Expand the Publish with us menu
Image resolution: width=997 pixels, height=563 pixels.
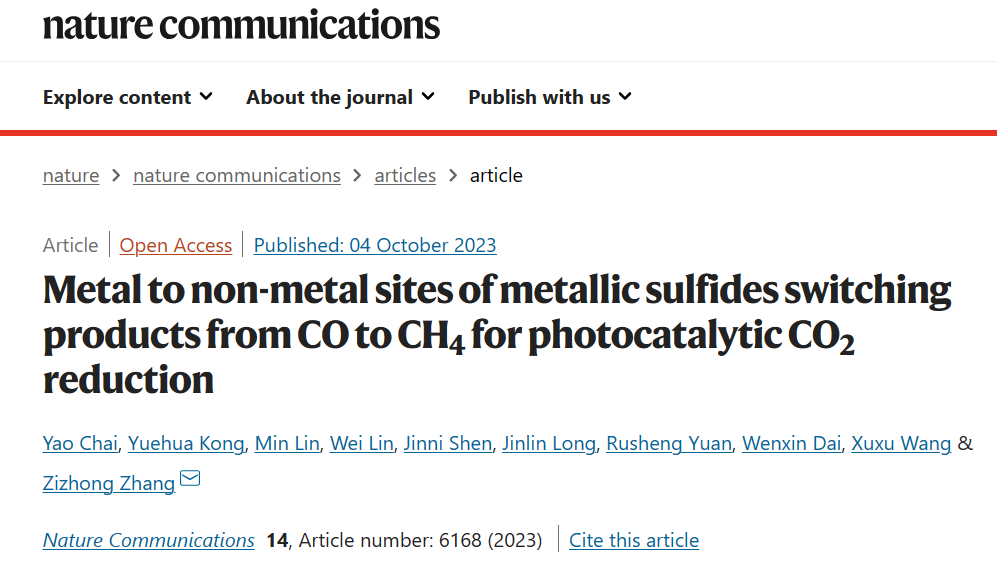coord(550,97)
